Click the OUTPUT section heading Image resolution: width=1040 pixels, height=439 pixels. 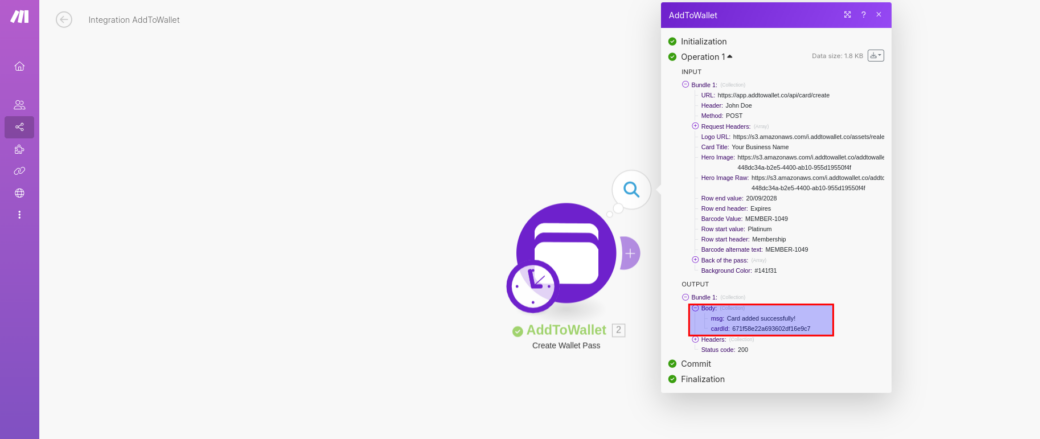click(x=695, y=284)
